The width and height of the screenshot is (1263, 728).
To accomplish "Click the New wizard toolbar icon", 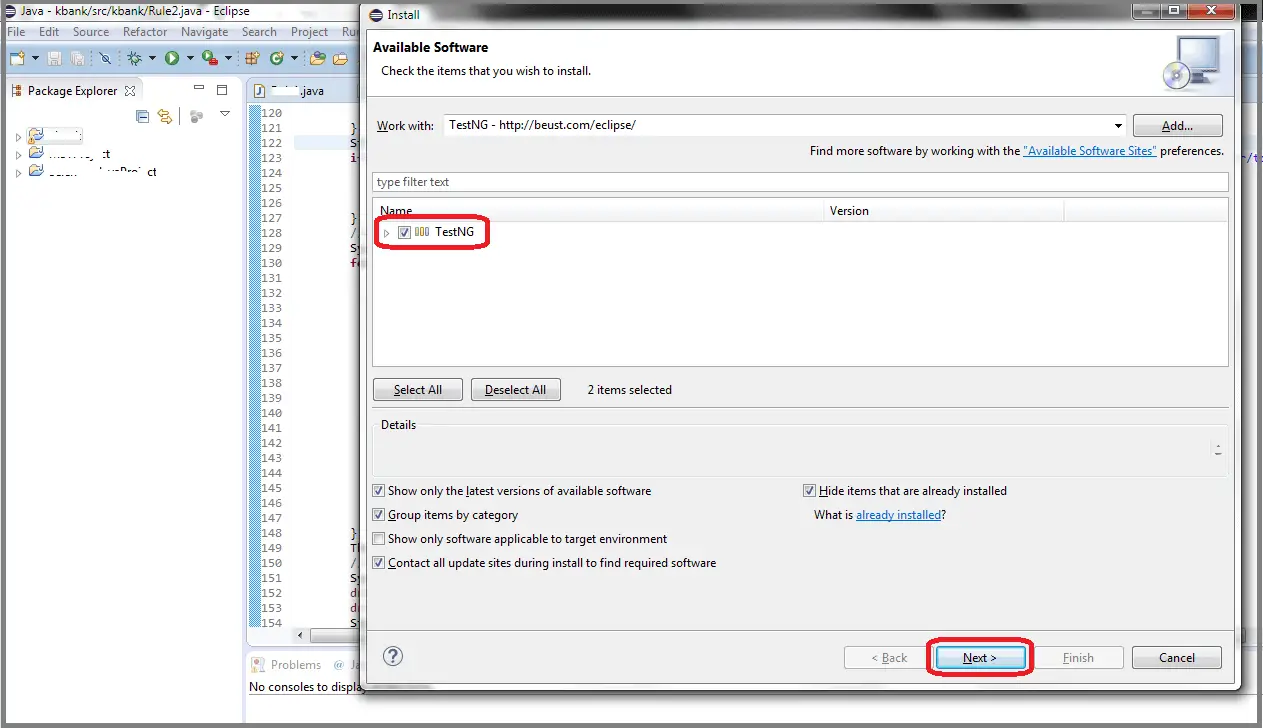I will point(17,59).
